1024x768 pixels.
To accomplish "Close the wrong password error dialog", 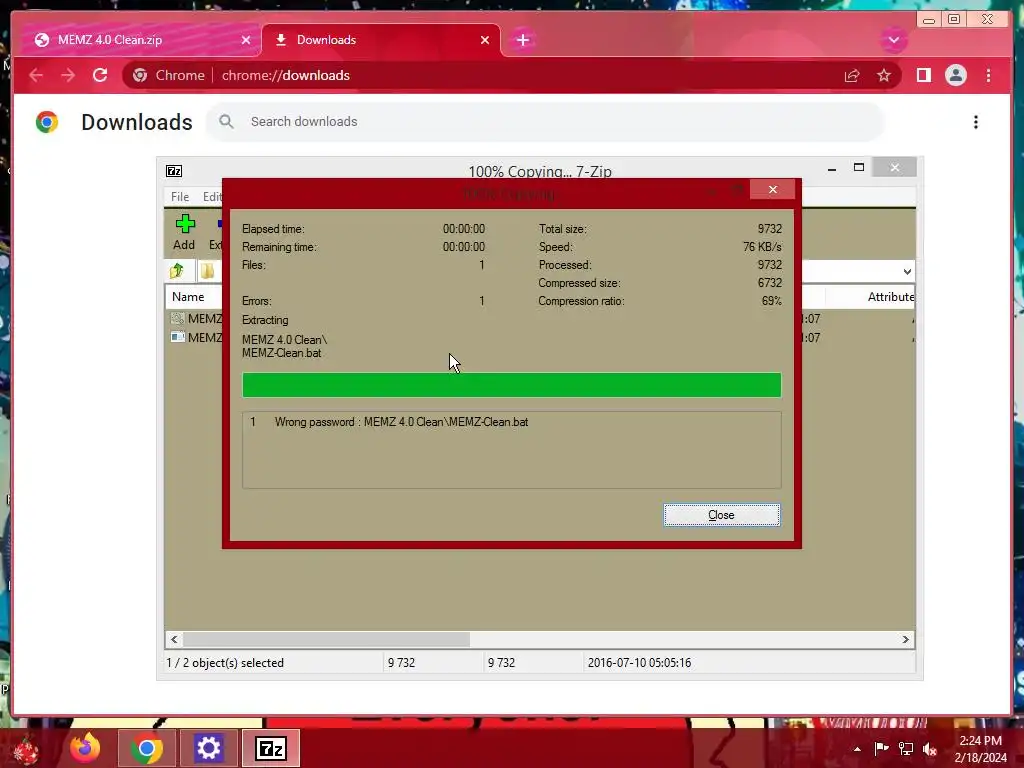I will click(722, 515).
